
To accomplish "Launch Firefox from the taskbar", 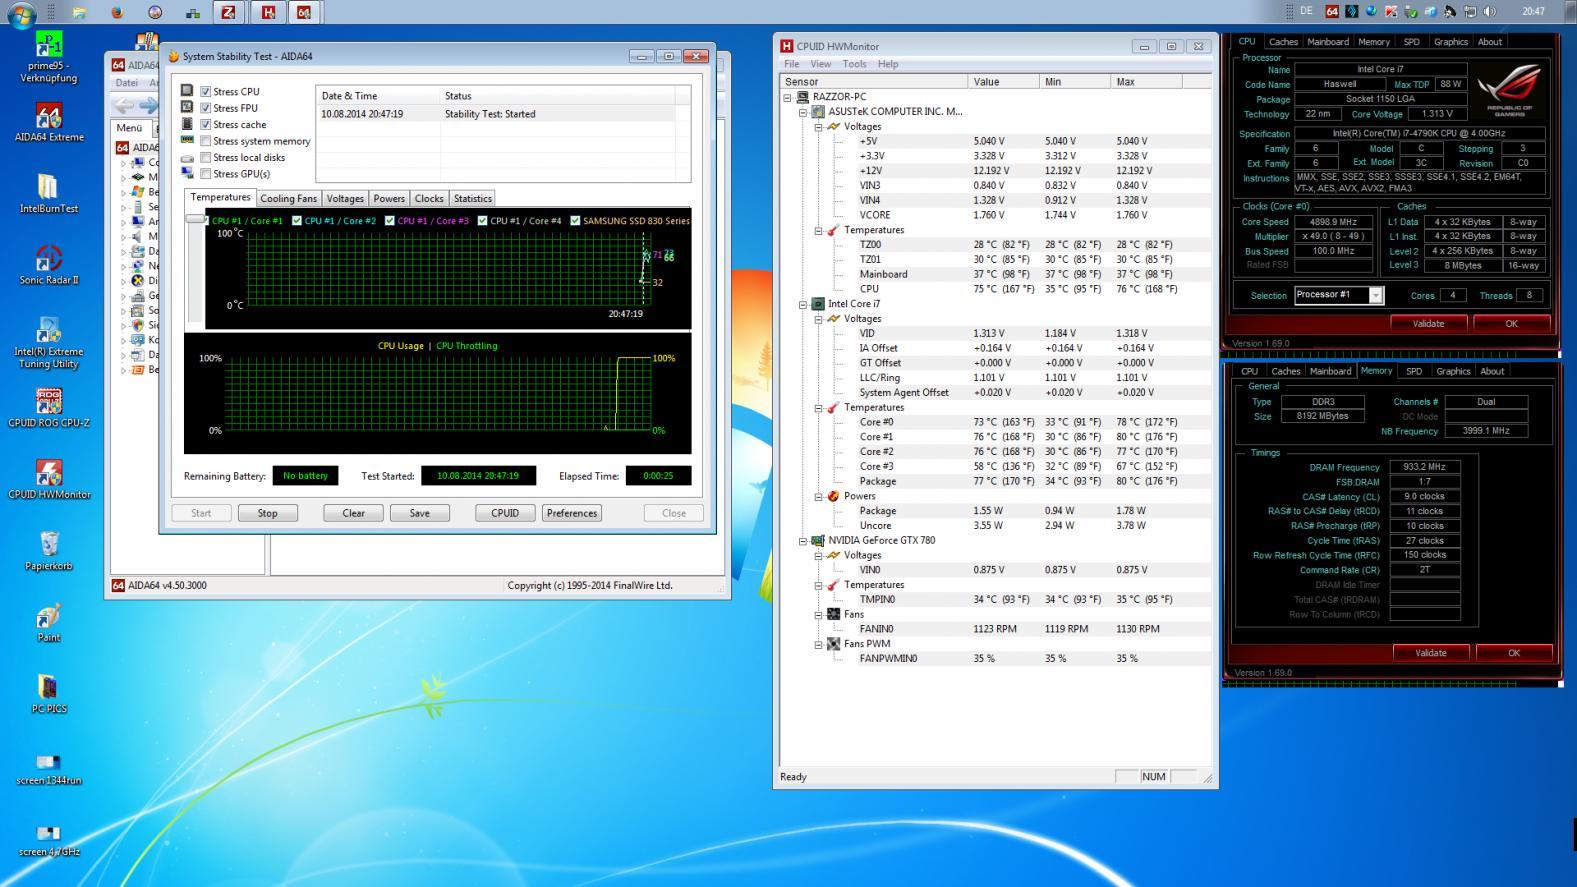I will pyautogui.click(x=117, y=12).
